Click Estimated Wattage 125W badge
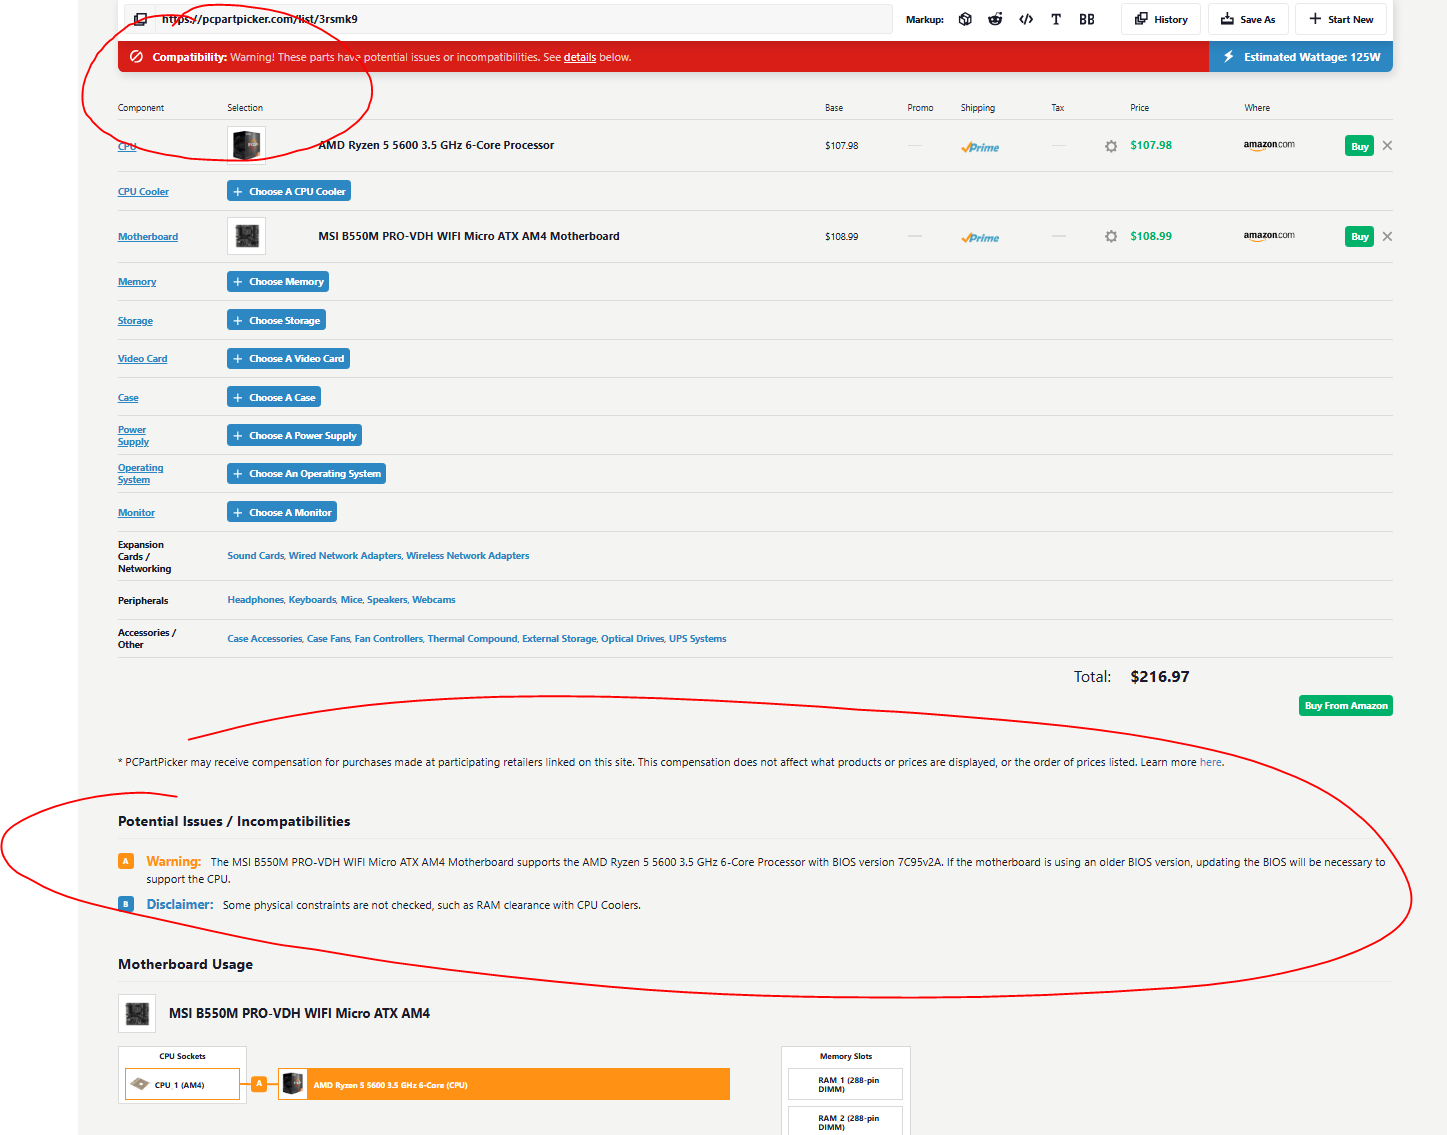 (x=1301, y=57)
